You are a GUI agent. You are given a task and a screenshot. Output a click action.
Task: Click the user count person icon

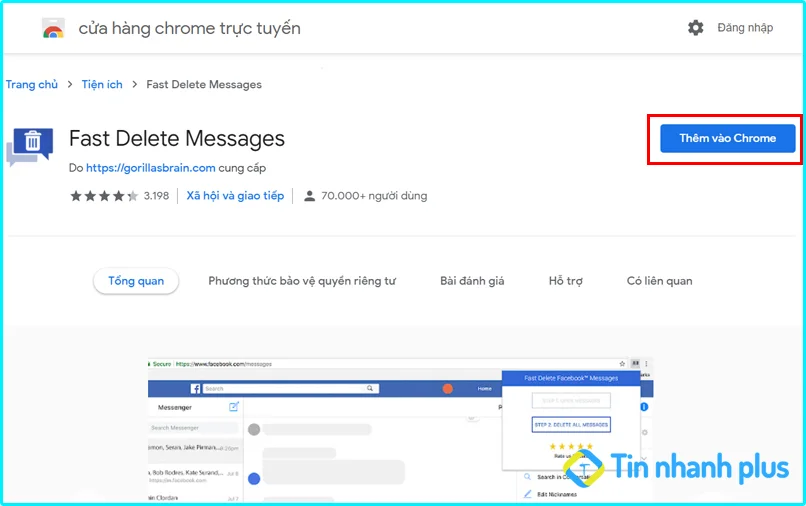coord(309,196)
